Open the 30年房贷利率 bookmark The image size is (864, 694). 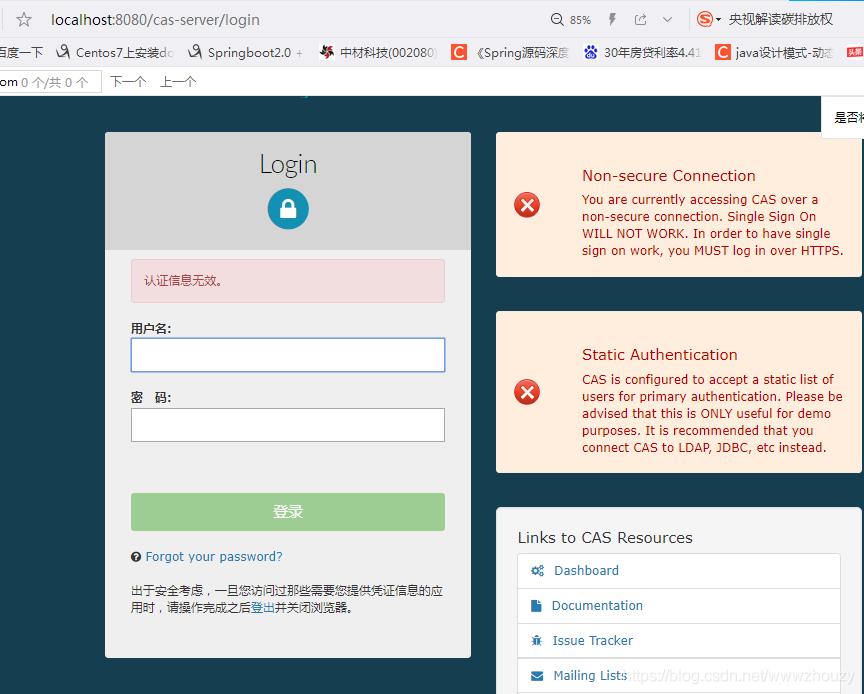[x=642, y=52]
